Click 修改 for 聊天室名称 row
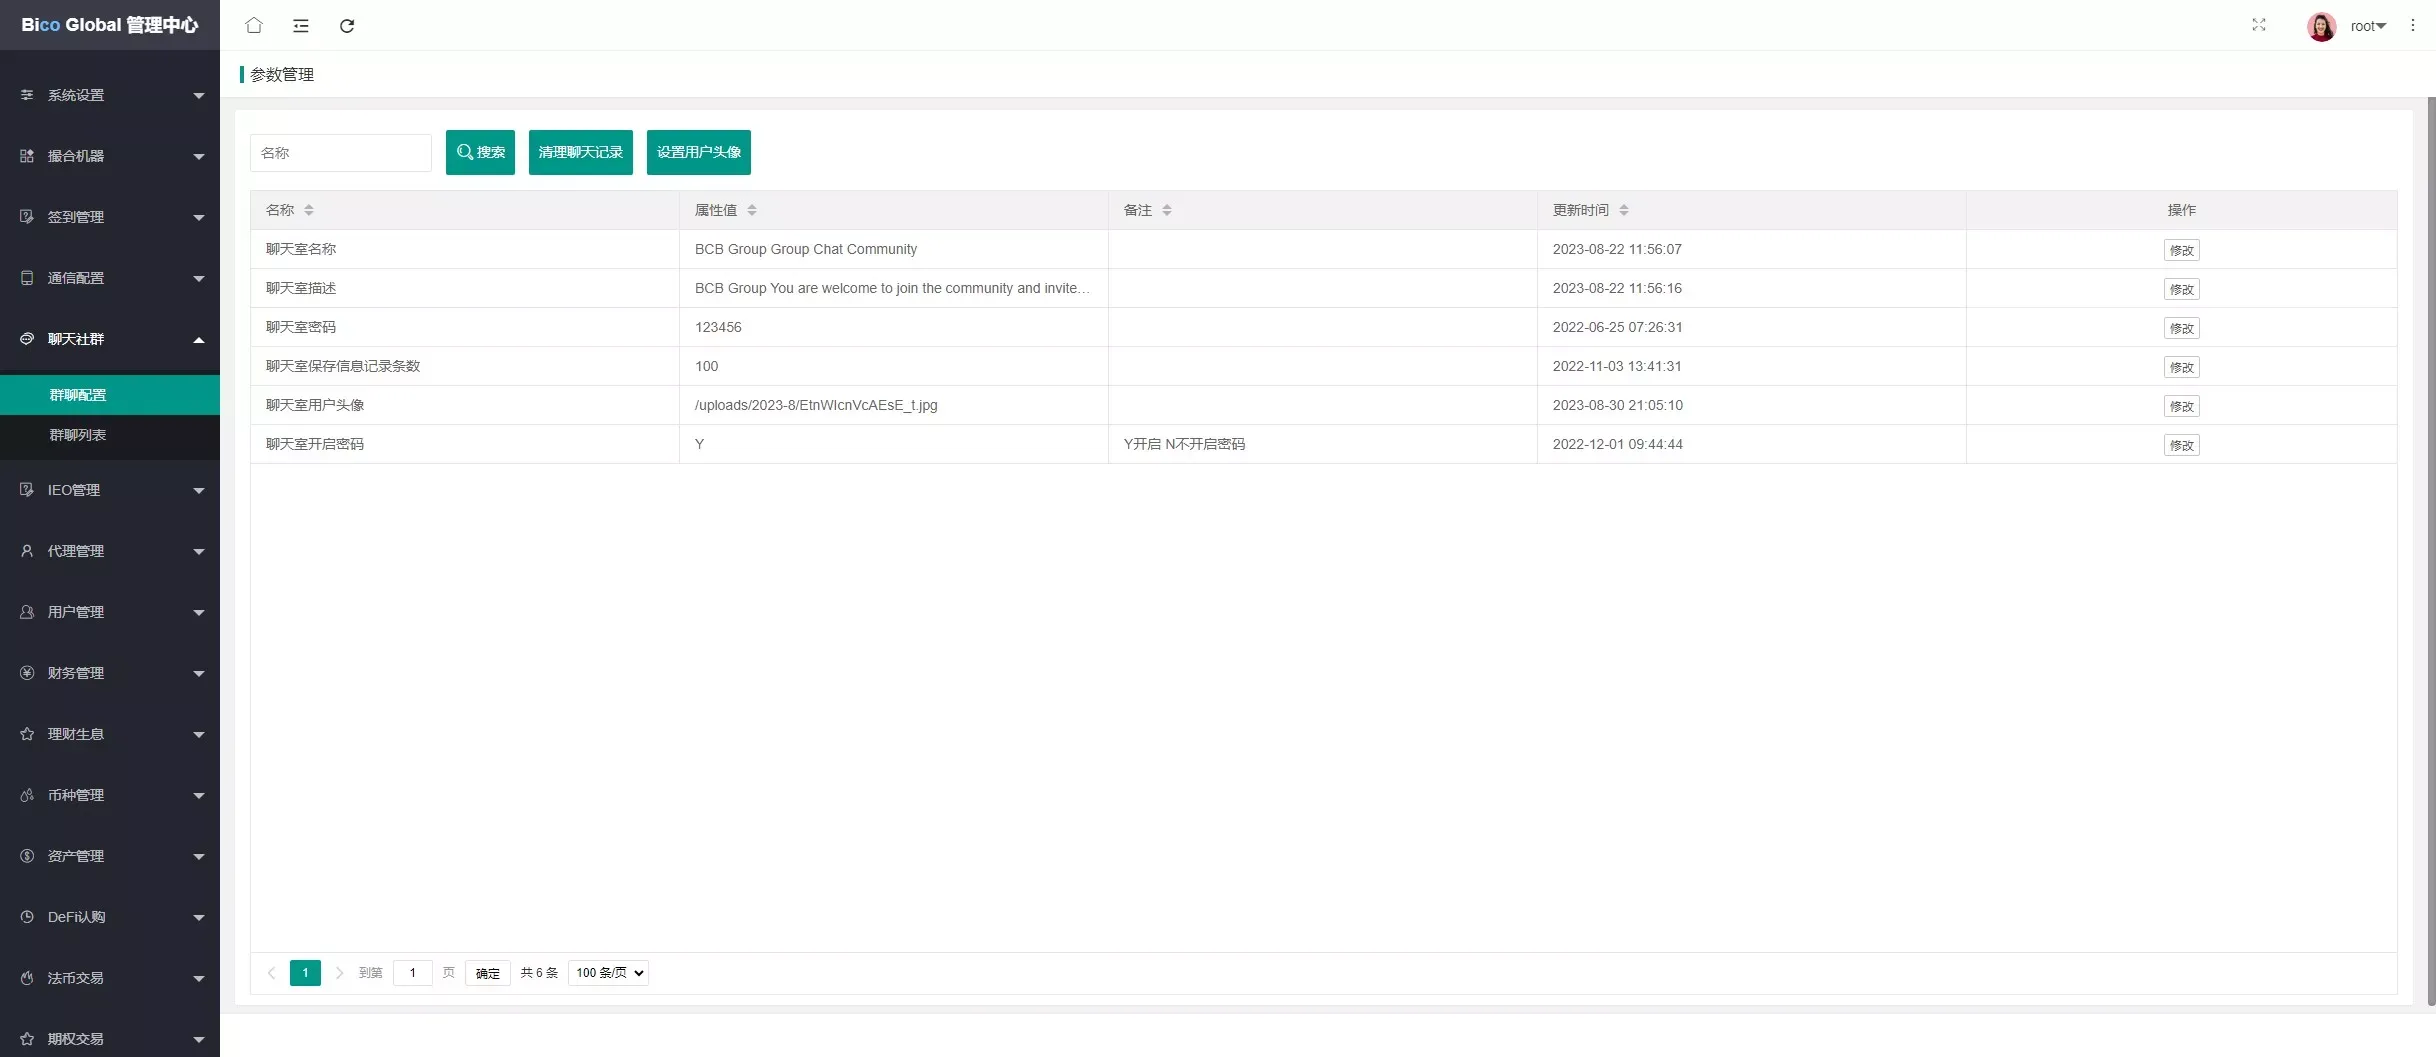Screen dimensions: 2436x1057 click(2182, 250)
